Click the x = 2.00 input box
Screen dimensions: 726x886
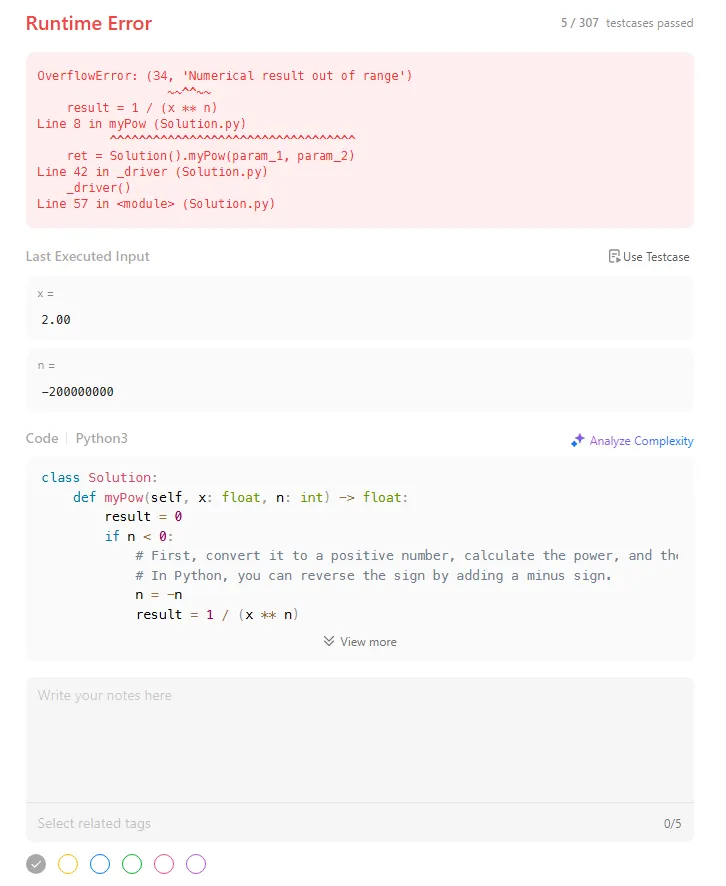click(359, 308)
